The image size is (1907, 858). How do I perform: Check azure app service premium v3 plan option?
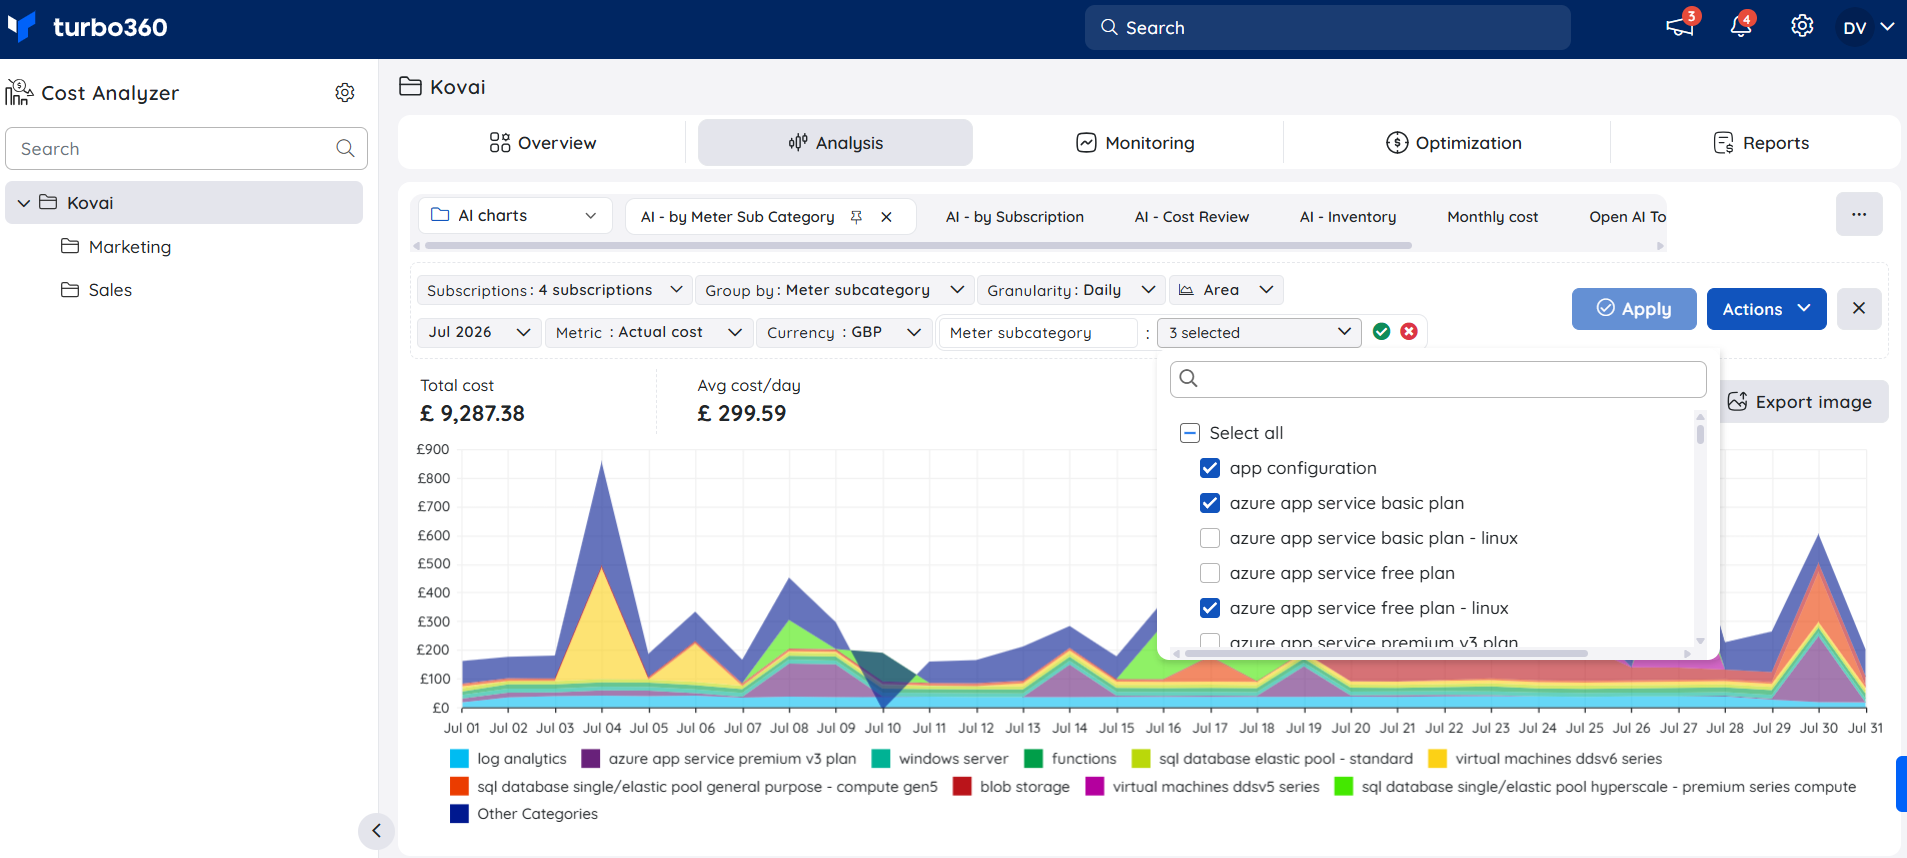click(x=1210, y=641)
